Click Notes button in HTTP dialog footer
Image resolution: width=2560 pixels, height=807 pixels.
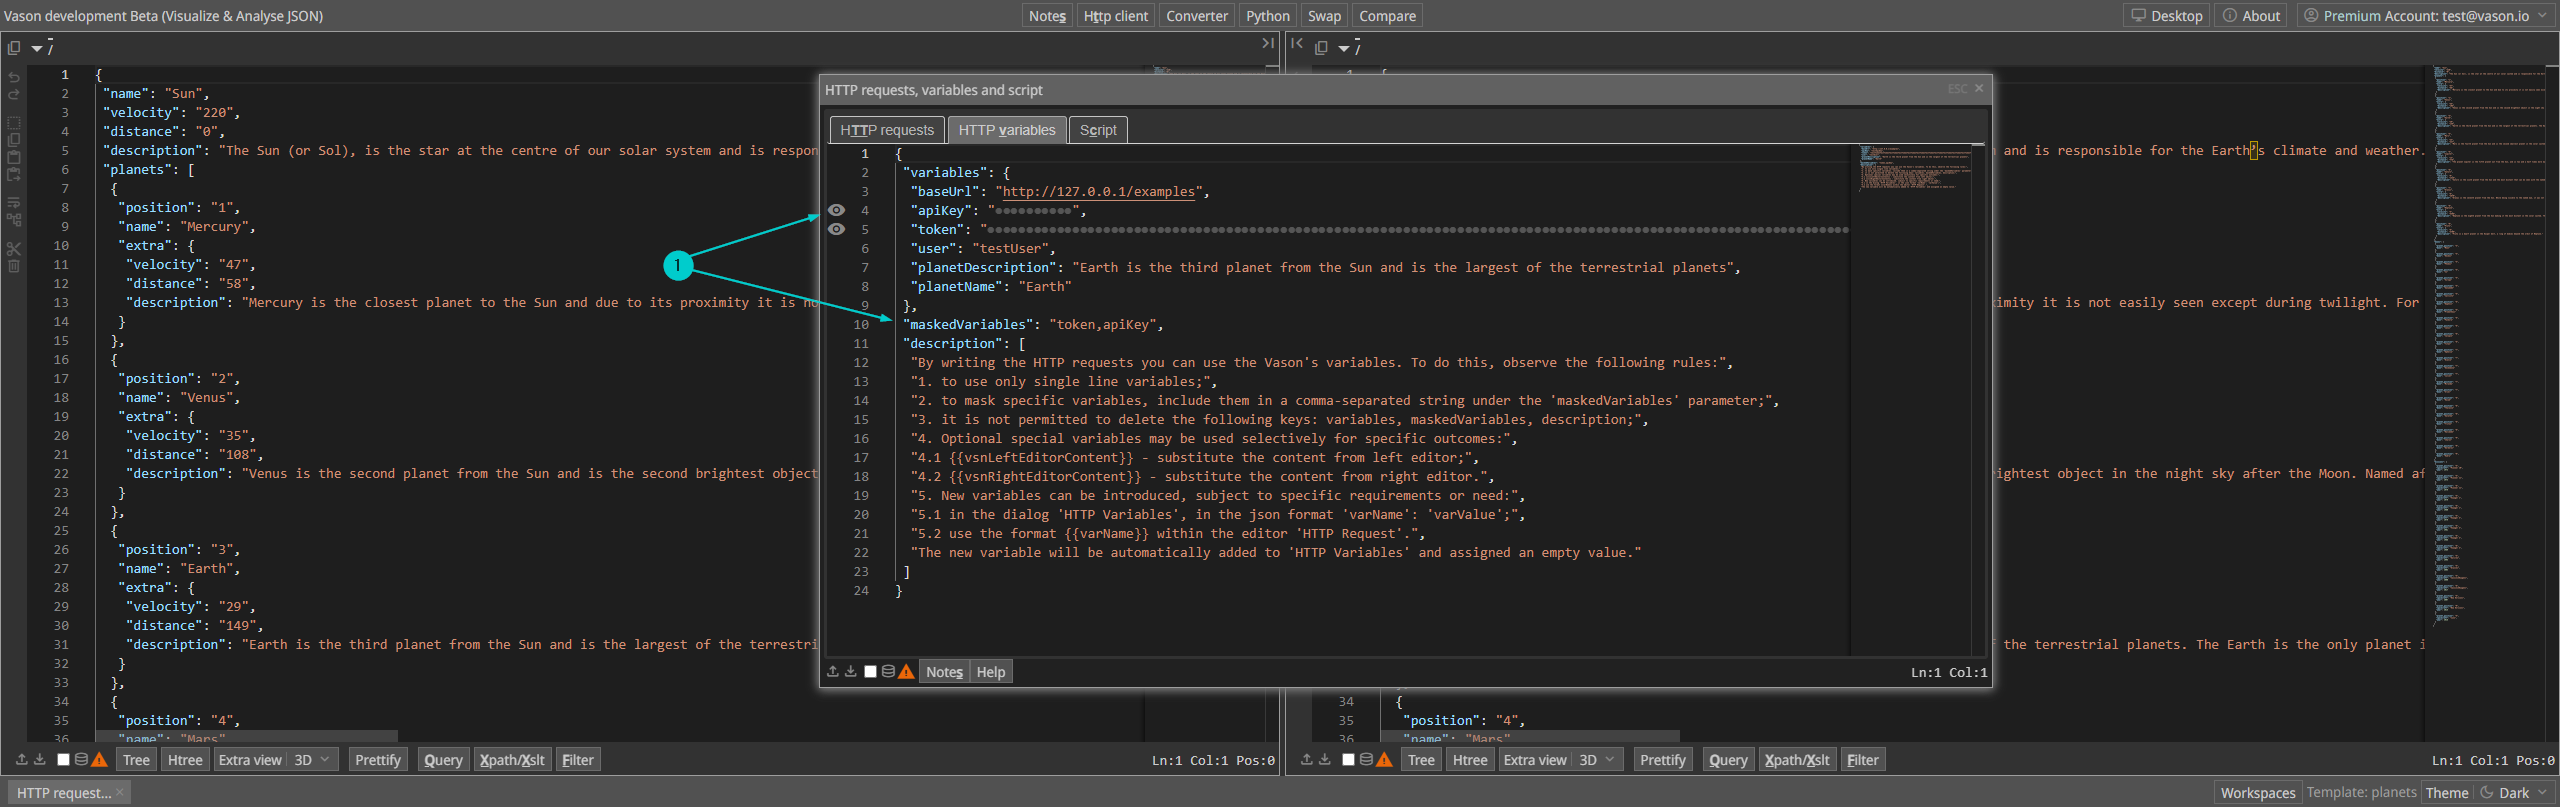(944, 672)
